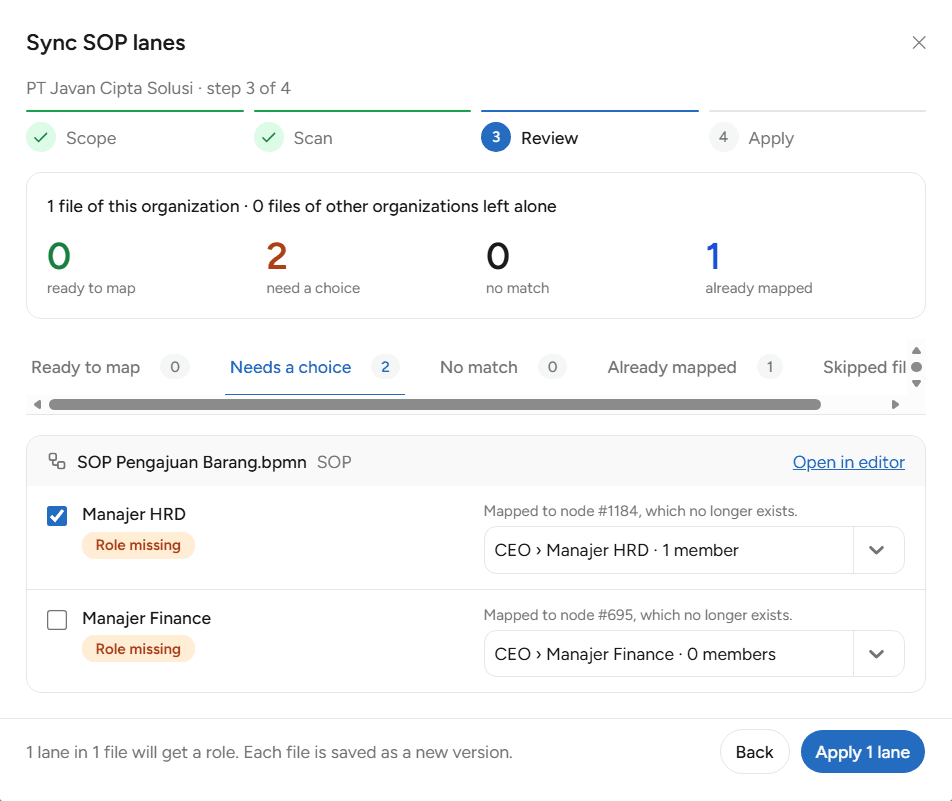Click the Review step number 3 badge
Screen dimensions: 952x801
tap(496, 137)
